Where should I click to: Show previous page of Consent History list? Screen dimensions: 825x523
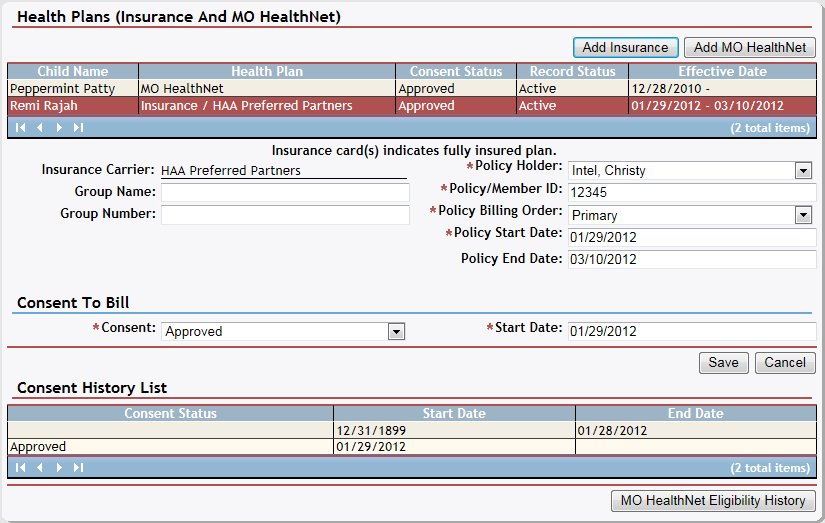click(40, 467)
